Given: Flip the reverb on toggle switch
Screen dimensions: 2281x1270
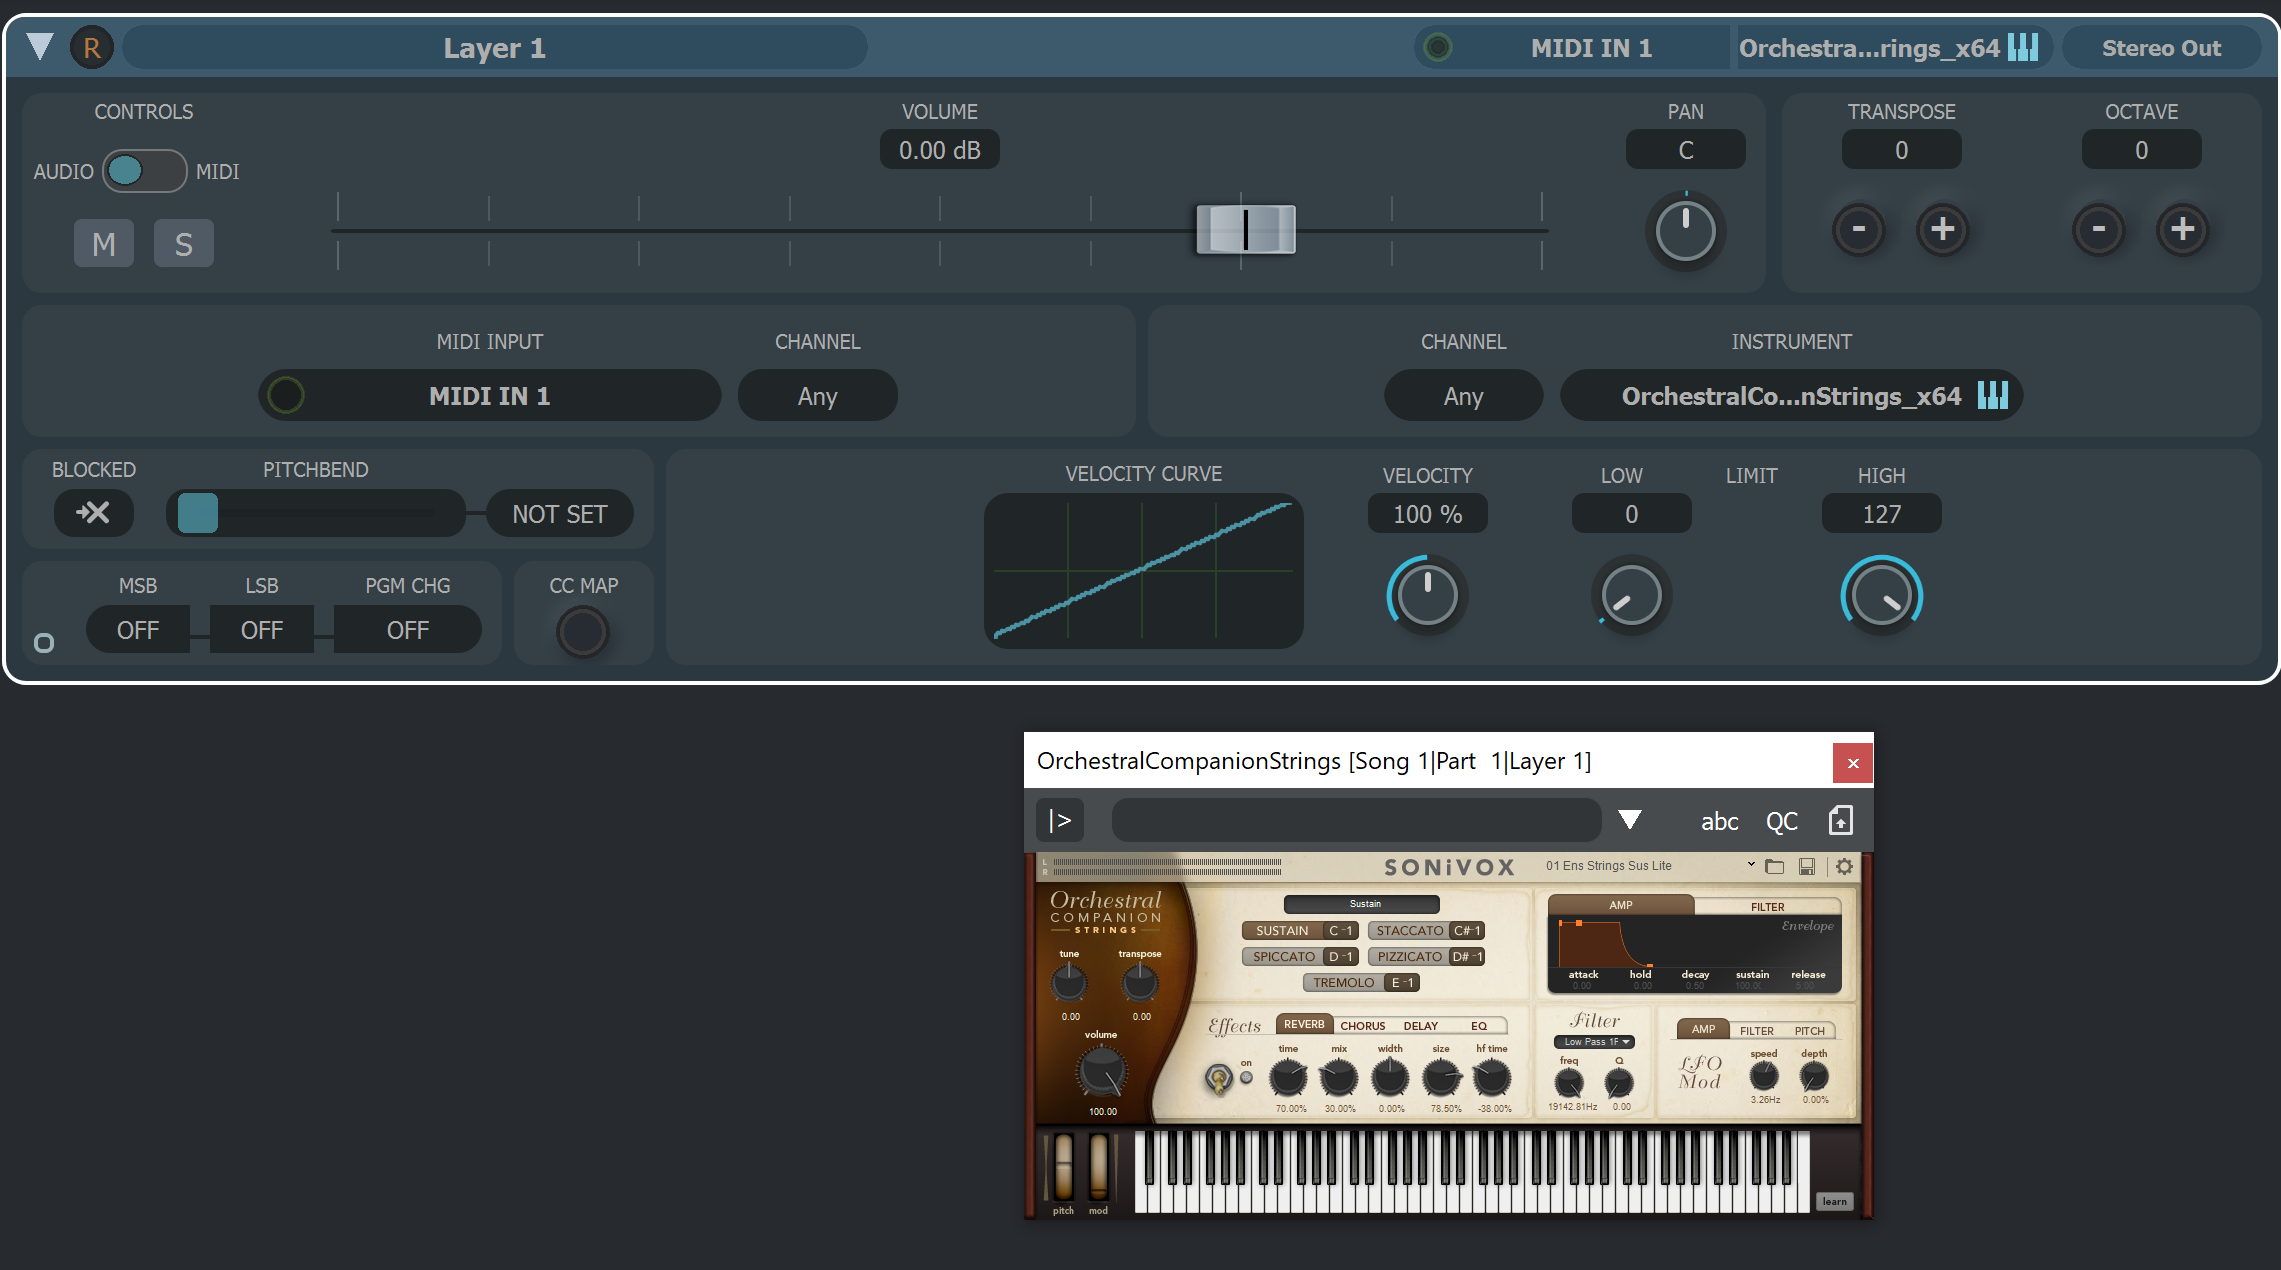Looking at the screenshot, I should (x=1218, y=1079).
